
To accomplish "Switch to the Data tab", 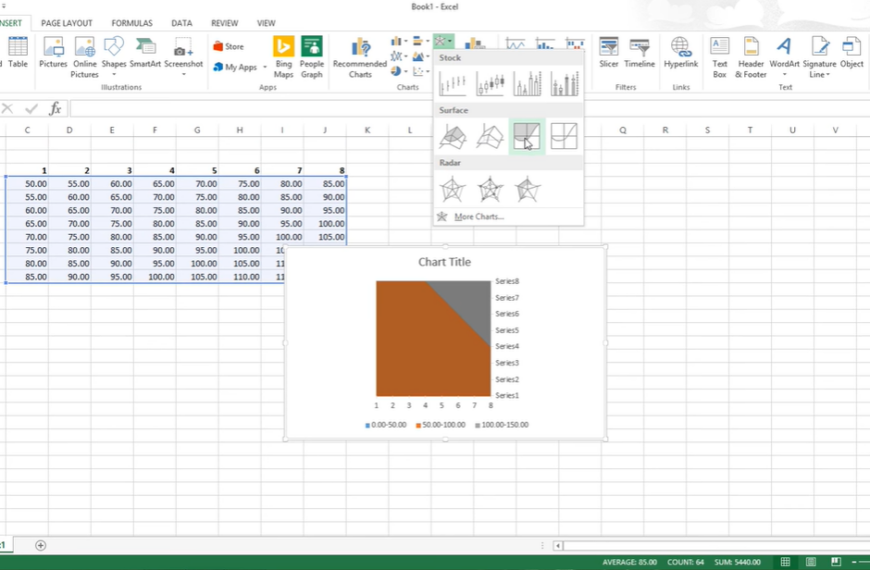I will [181, 23].
